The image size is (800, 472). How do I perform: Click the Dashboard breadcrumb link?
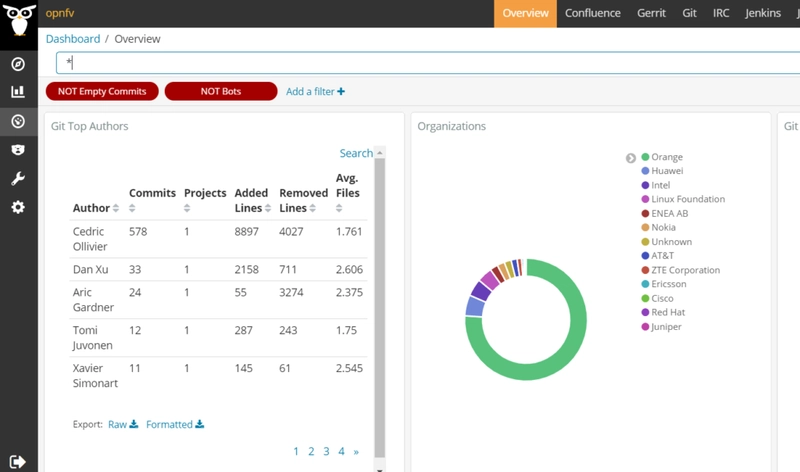click(73, 39)
